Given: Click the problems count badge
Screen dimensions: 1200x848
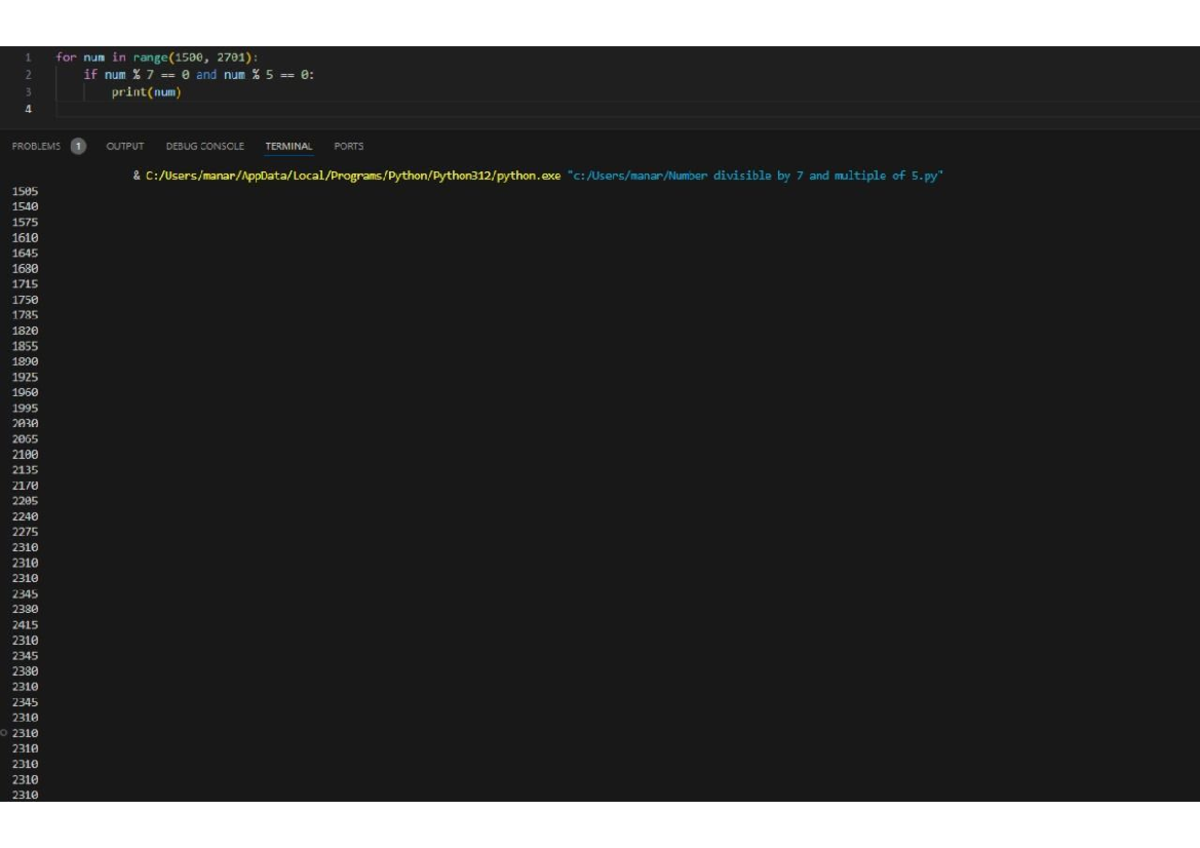Looking at the screenshot, I should pyautogui.click(x=78, y=146).
